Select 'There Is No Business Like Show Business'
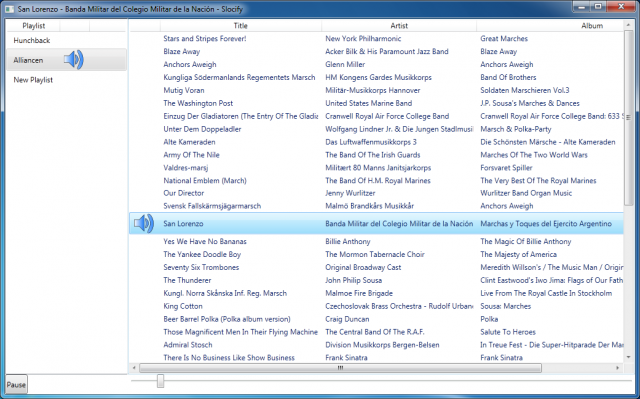 coord(229,358)
